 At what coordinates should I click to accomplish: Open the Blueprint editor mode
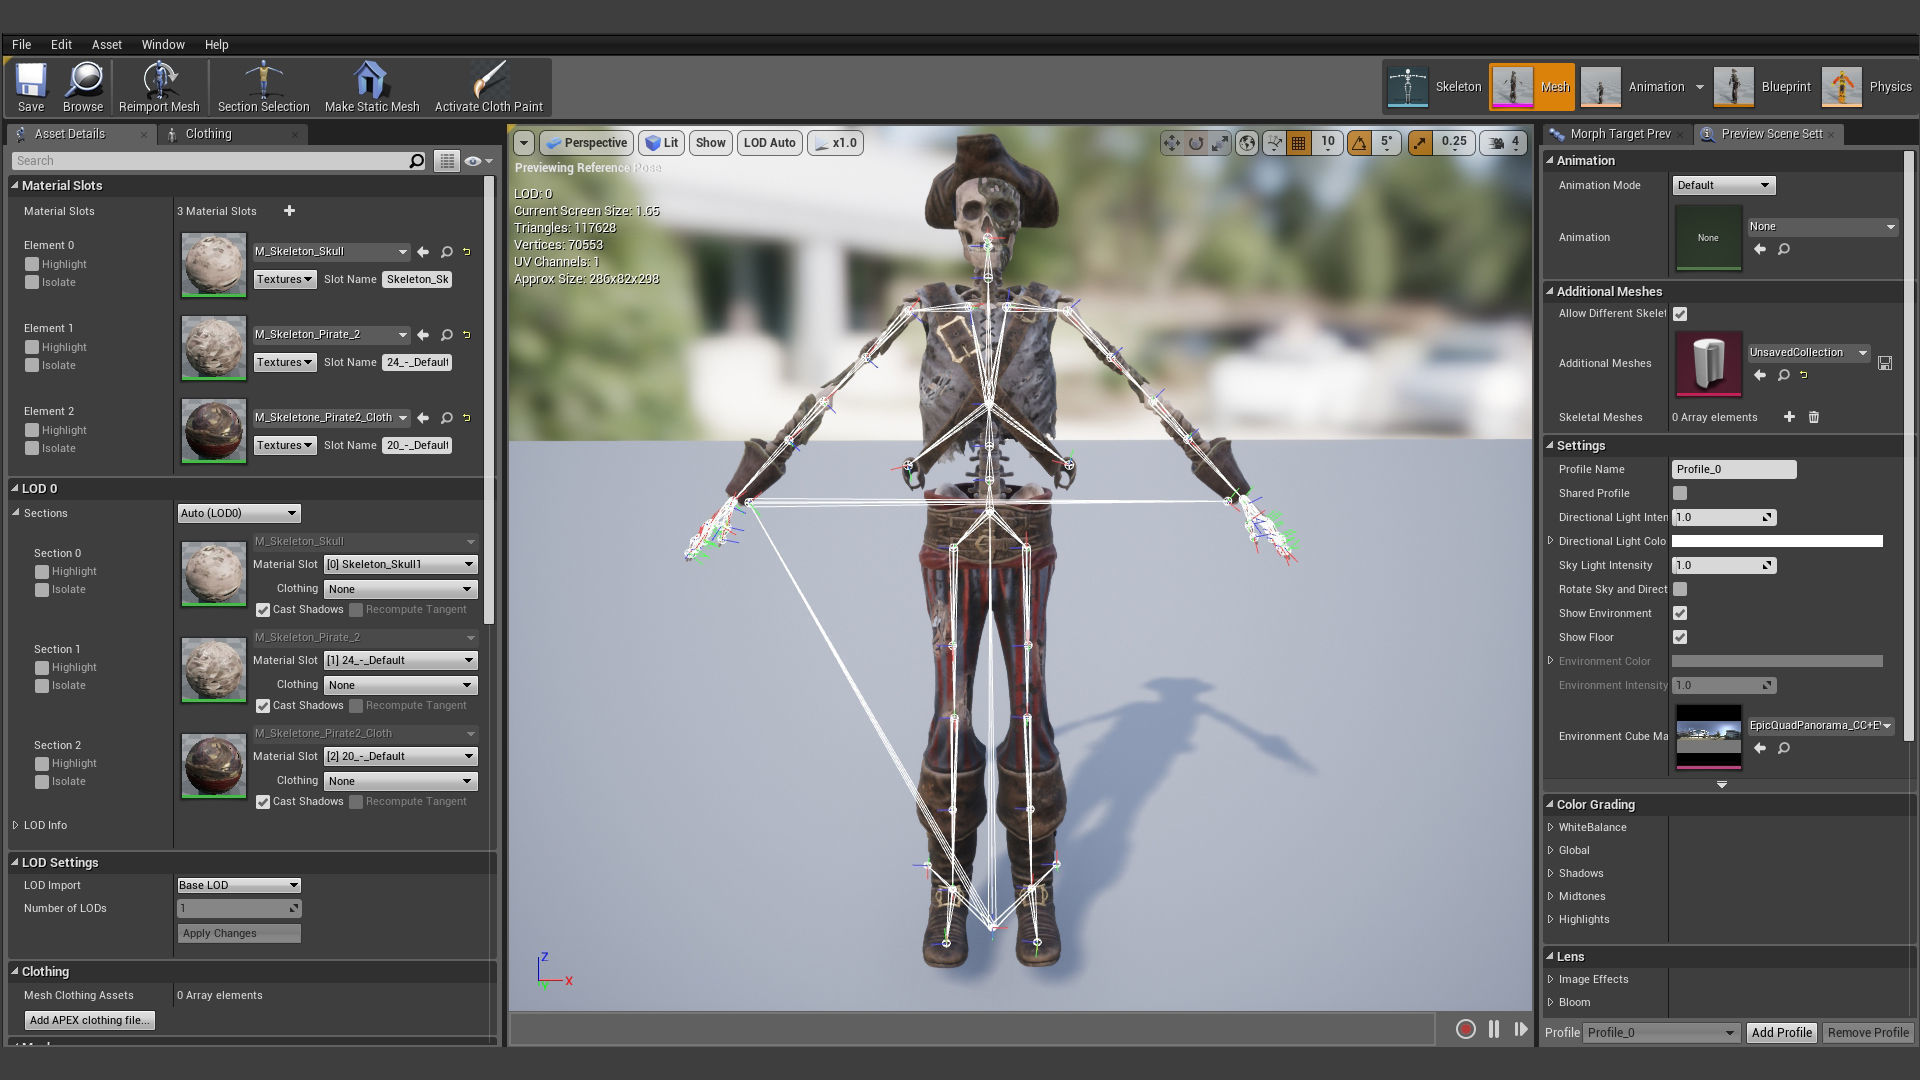point(1763,87)
